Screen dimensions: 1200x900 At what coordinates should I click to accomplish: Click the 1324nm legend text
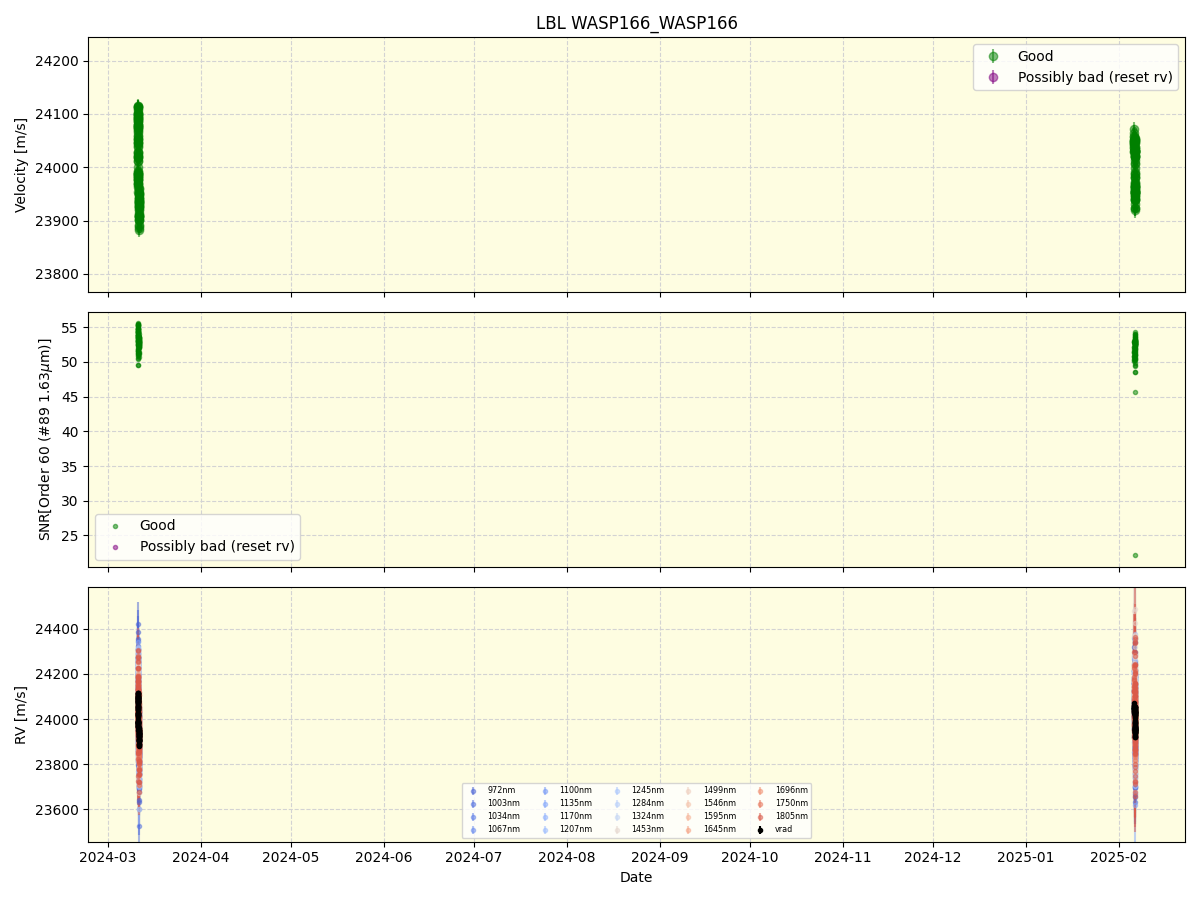coord(648,817)
